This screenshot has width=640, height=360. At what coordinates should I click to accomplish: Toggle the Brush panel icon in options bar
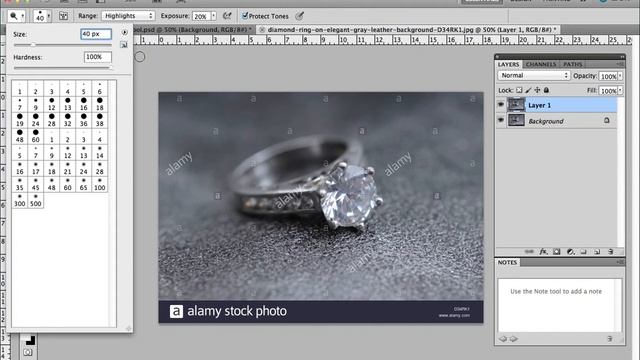pos(64,16)
